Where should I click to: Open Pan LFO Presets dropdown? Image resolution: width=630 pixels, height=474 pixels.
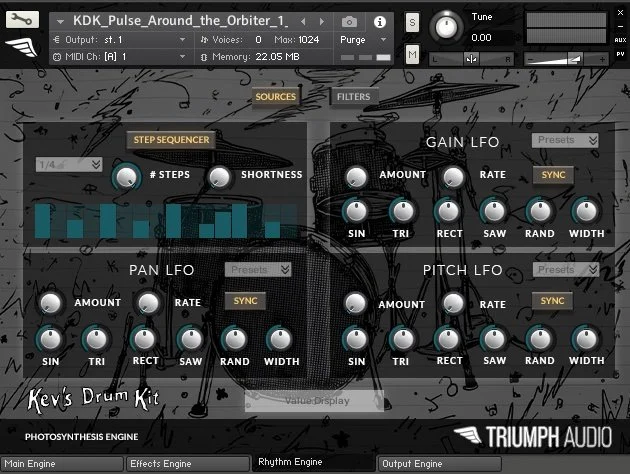258,270
